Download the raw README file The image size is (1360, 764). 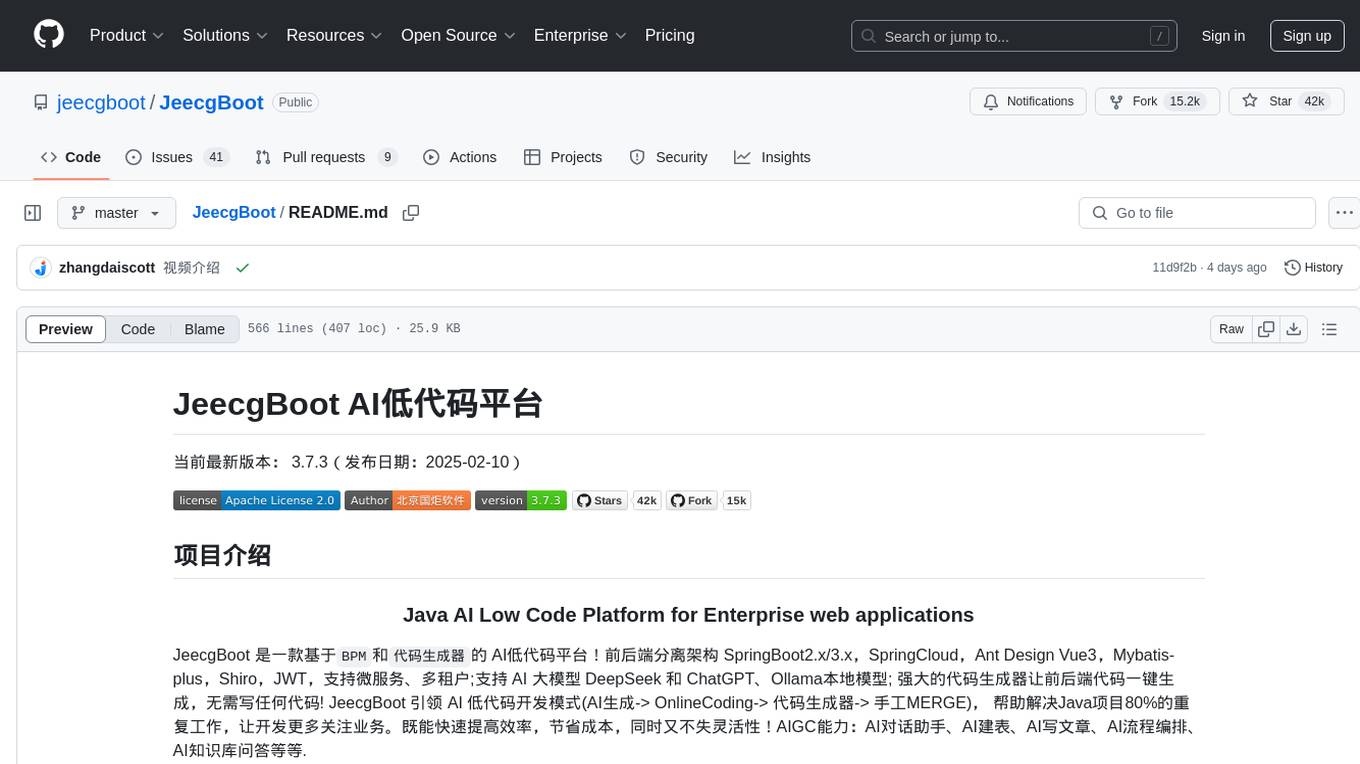1293,329
